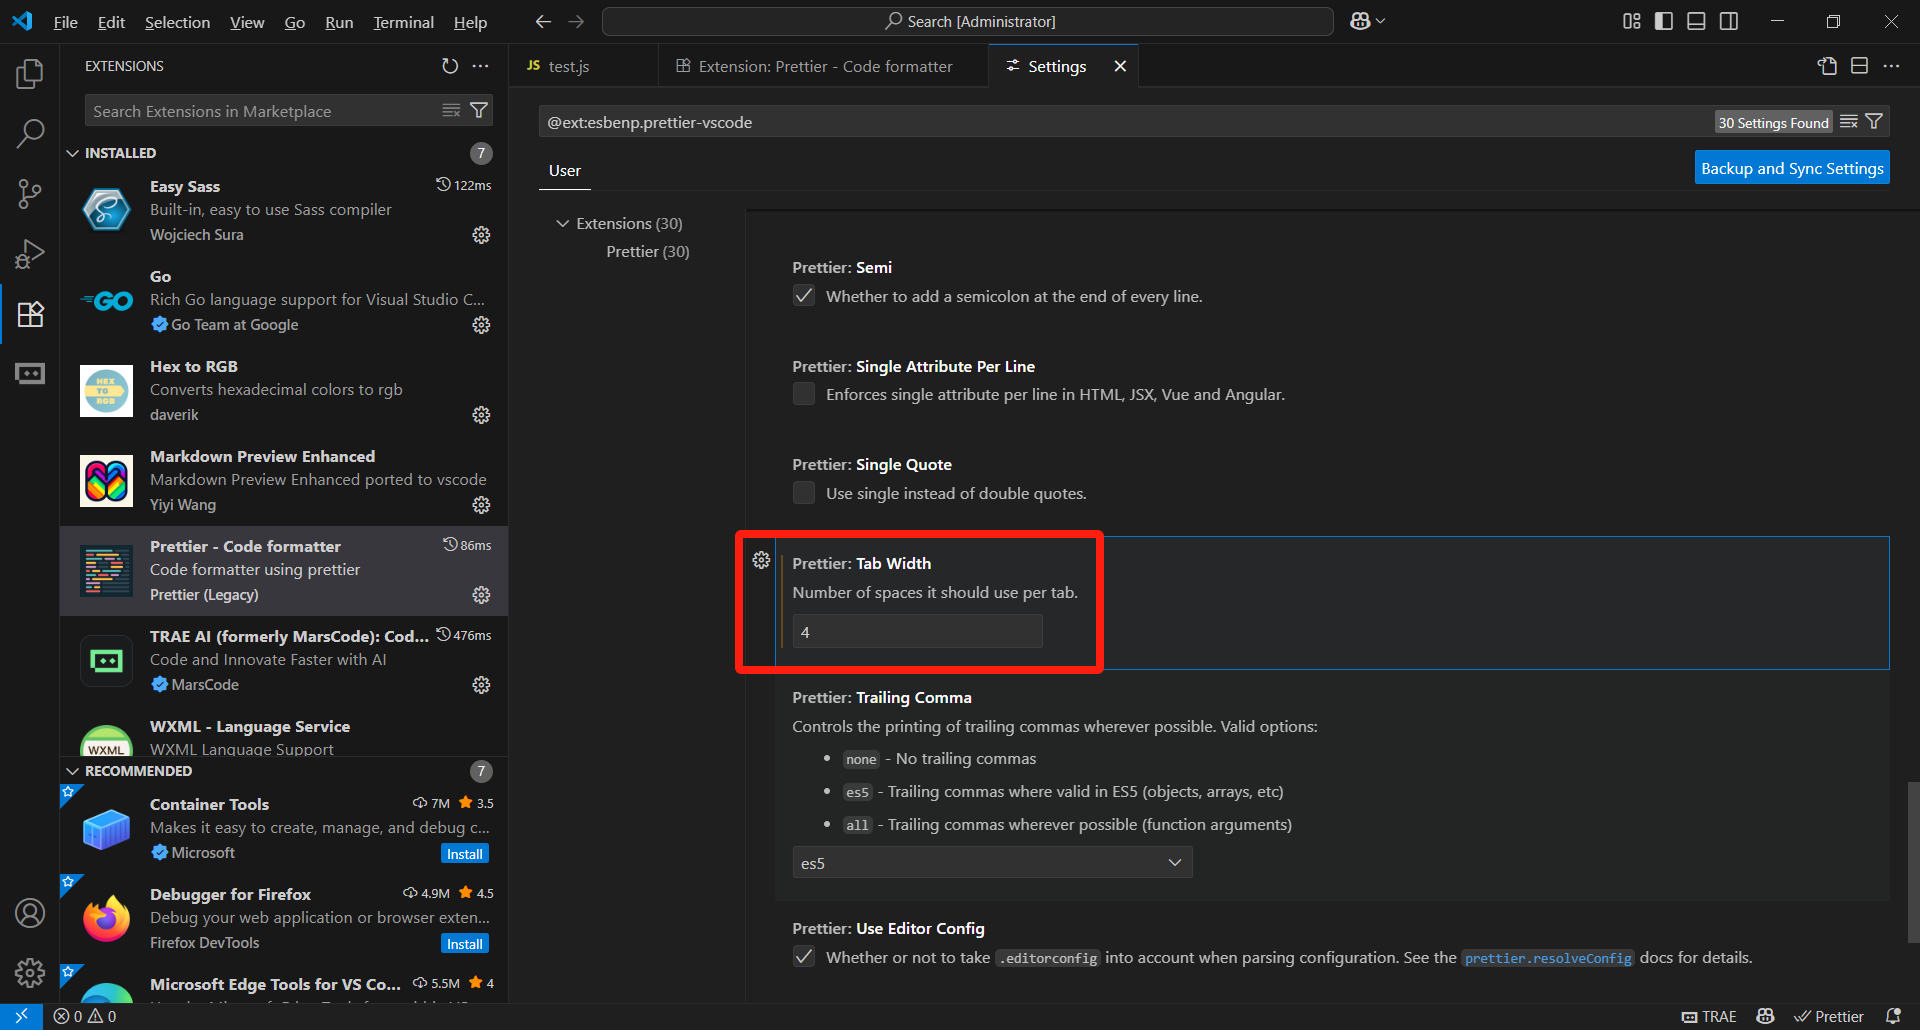Select the User settings tab
The height and width of the screenshot is (1030, 1920).
tap(564, 171)
